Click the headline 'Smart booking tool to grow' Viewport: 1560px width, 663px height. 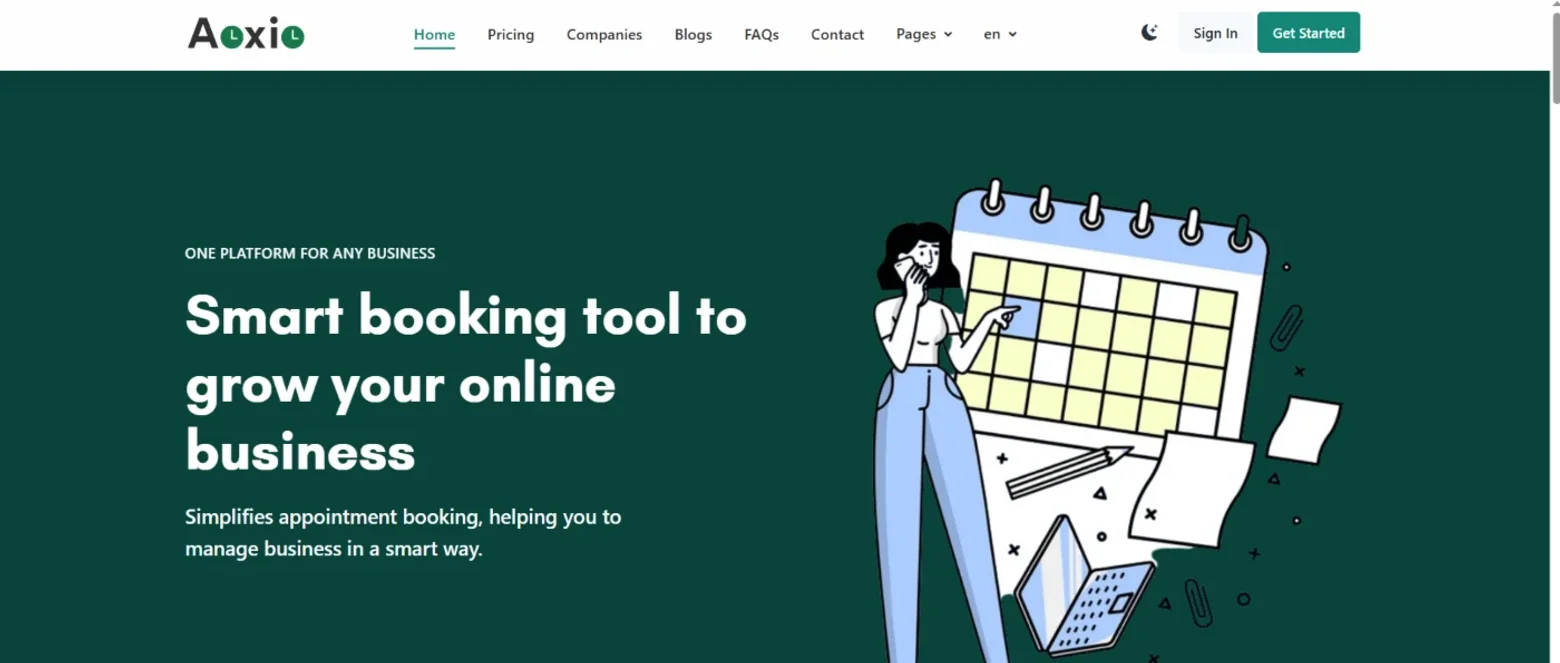[x=465, y=382]
